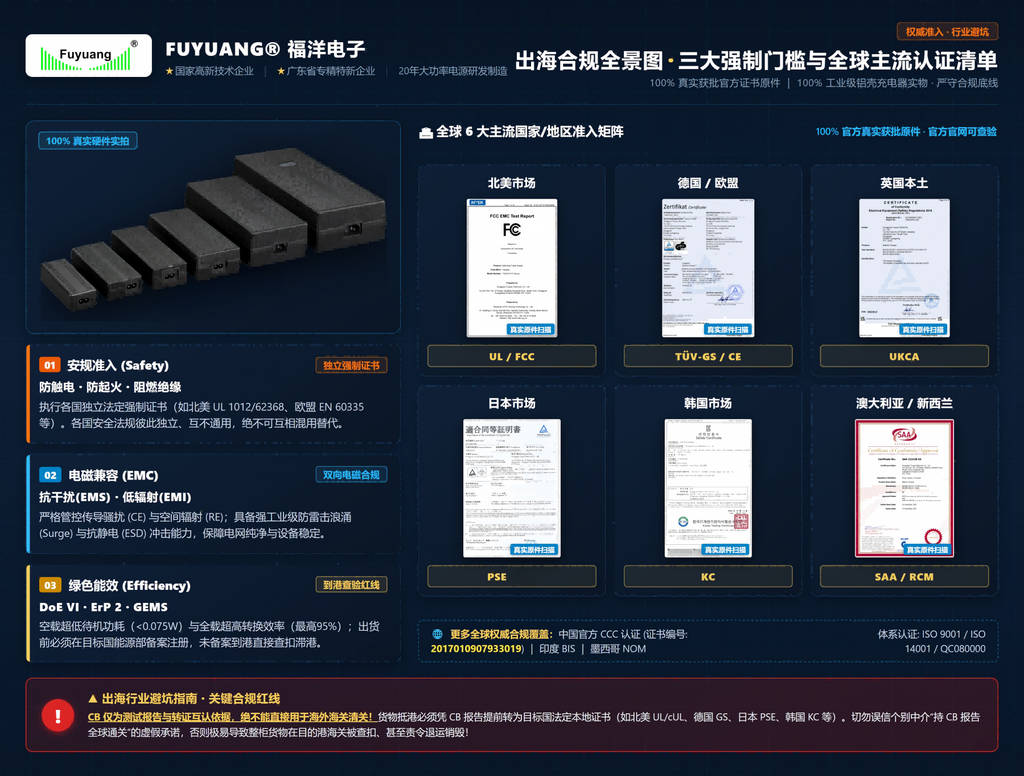1024x776 pixels.
Task: Click the CCC certificate number 2017010907933019
Action: pos(477,649)
